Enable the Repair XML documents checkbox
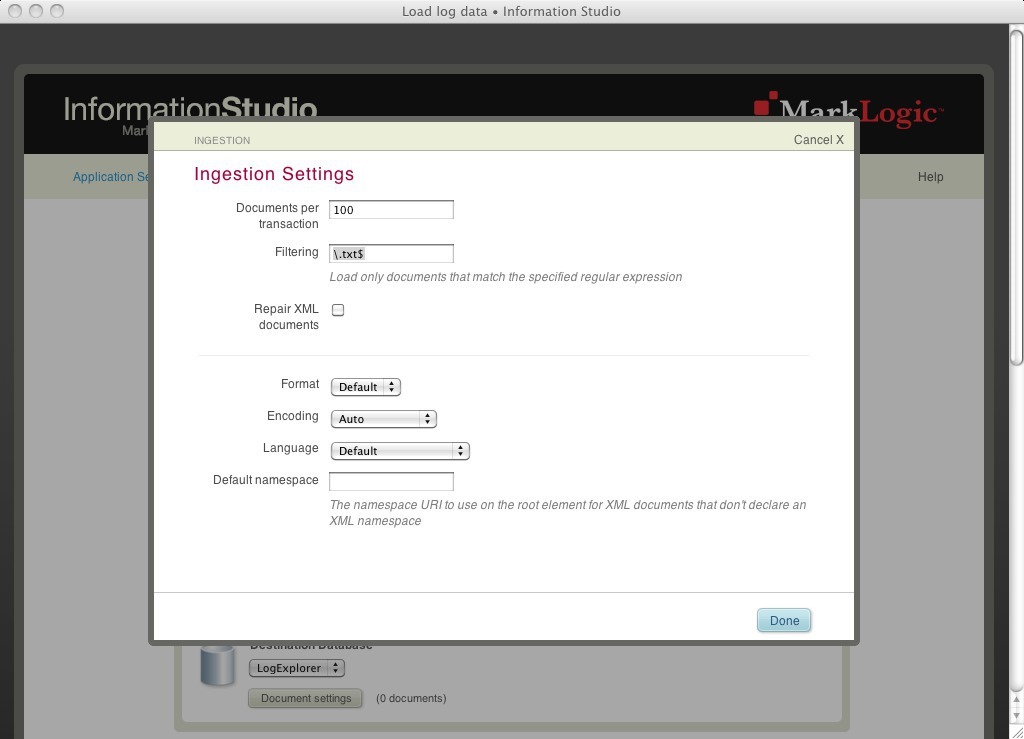This screenshot has height=739, width=1024. coord(338,310)
